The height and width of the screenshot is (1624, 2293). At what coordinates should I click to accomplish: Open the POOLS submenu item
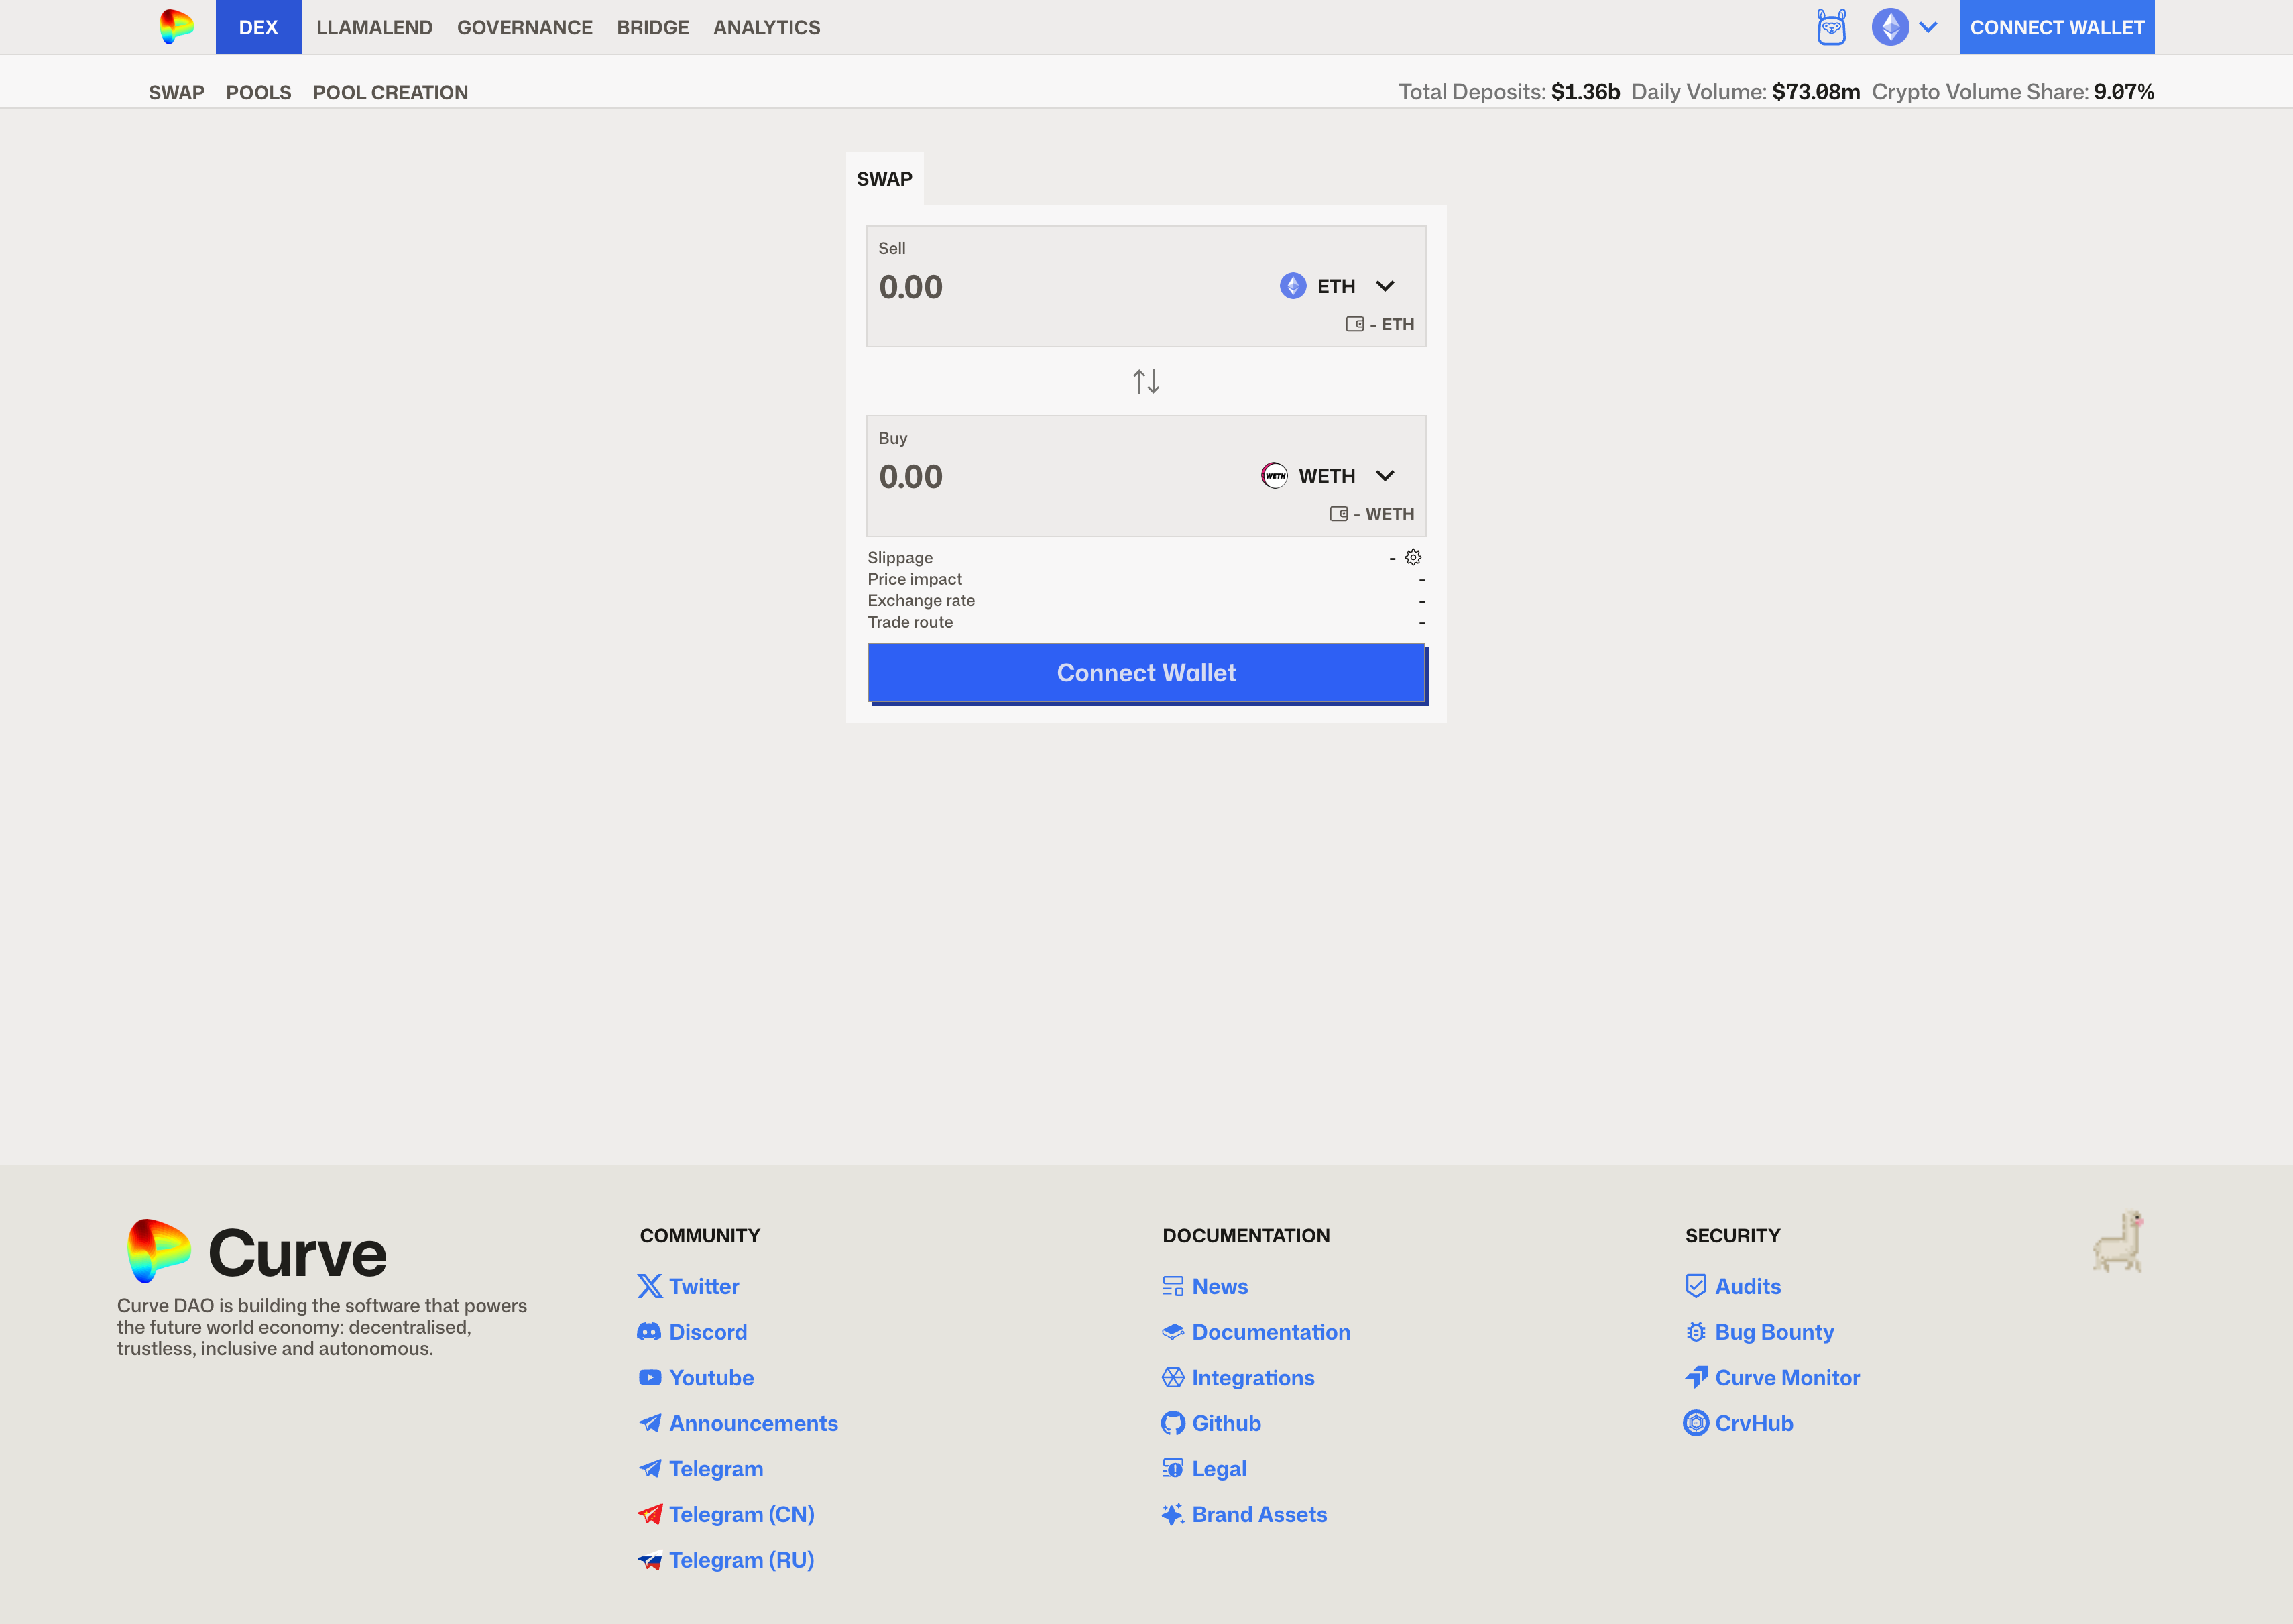[x=259, y=92]
